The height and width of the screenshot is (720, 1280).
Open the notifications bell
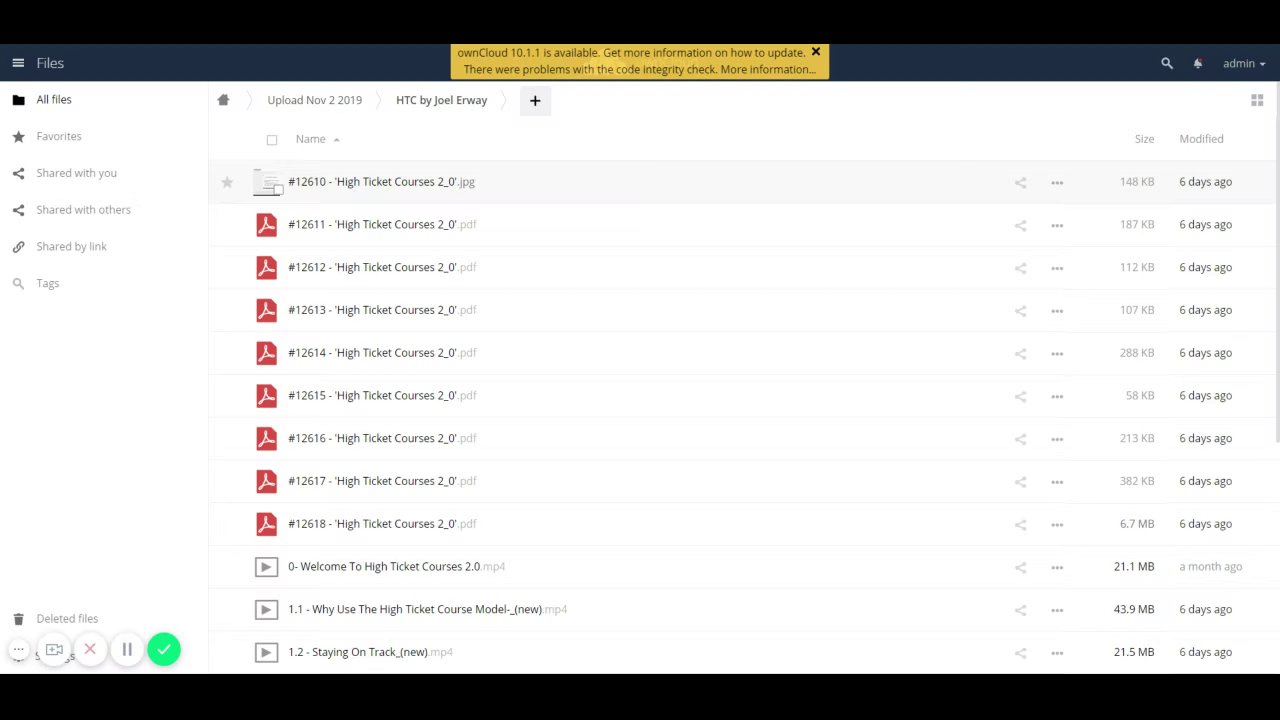(1197, 63)
